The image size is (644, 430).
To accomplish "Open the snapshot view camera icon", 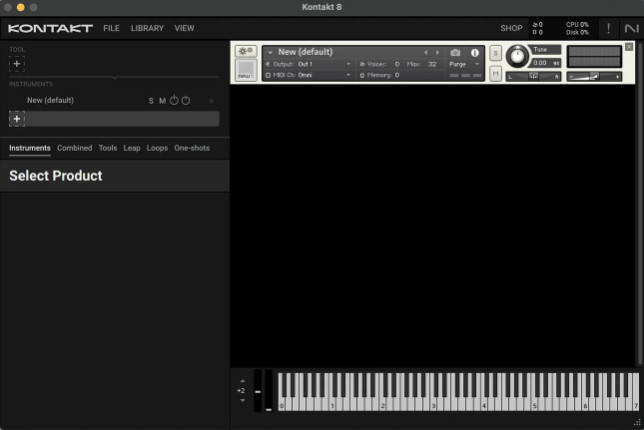I will click(455, 53).
